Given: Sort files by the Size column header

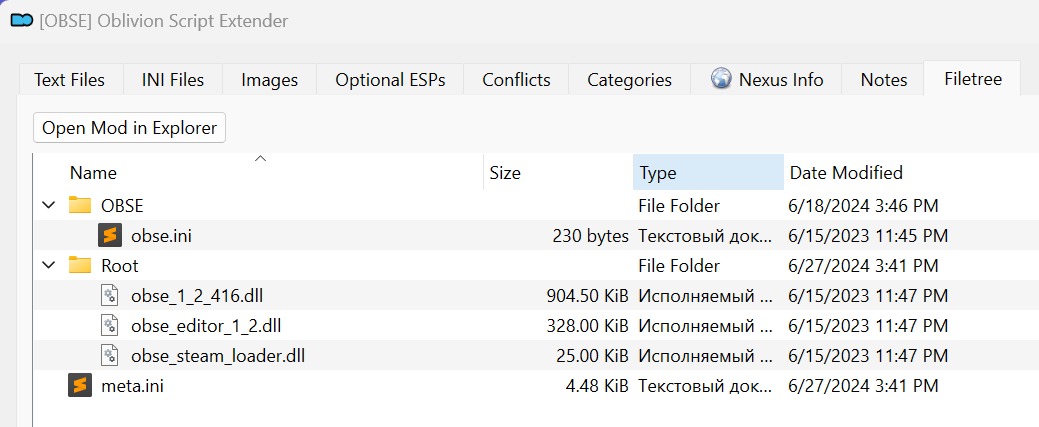Looking at the screenshot, I should [x=505, y=173].
